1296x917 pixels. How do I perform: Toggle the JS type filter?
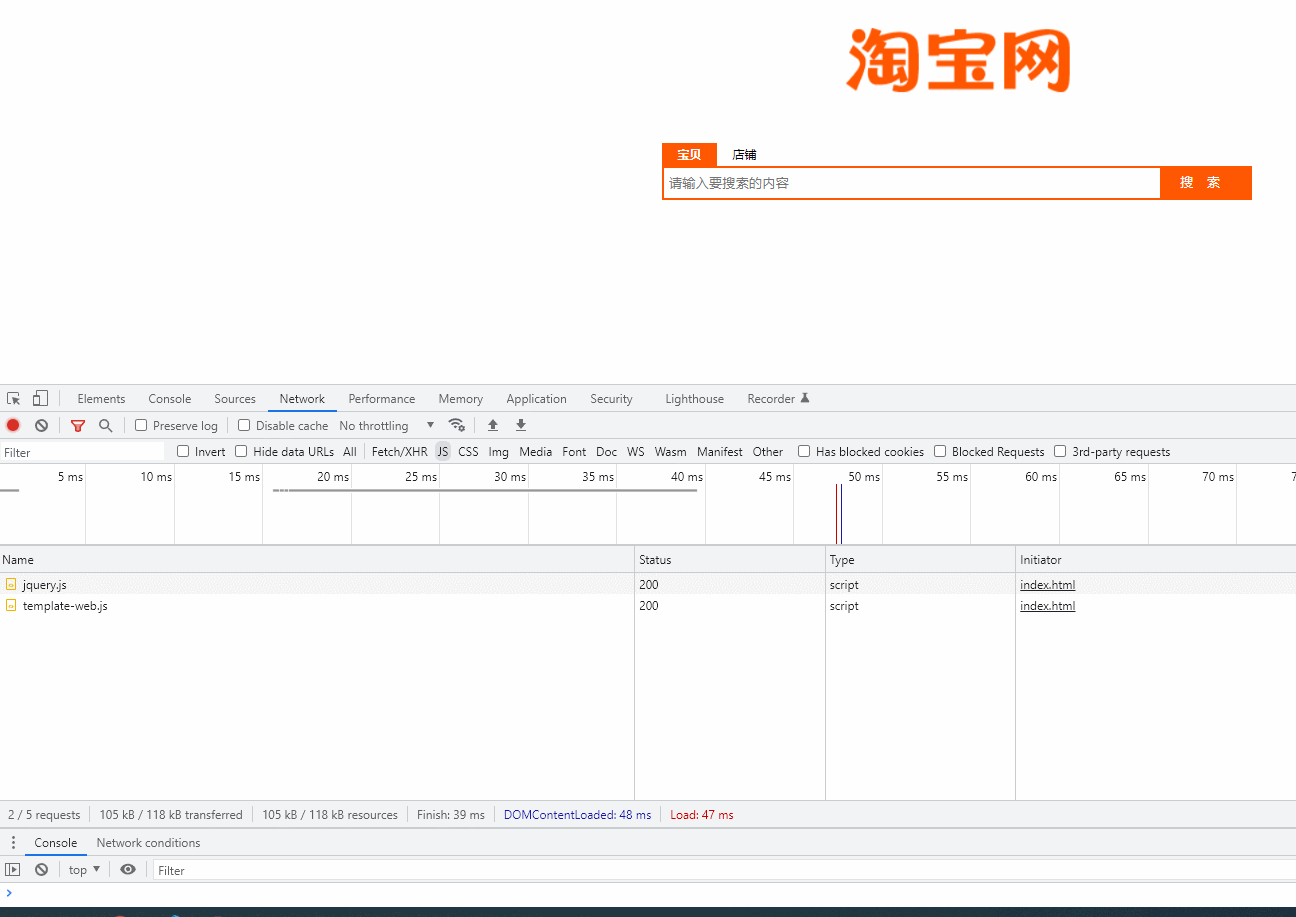pyautogui.click(x=443, y=452)
